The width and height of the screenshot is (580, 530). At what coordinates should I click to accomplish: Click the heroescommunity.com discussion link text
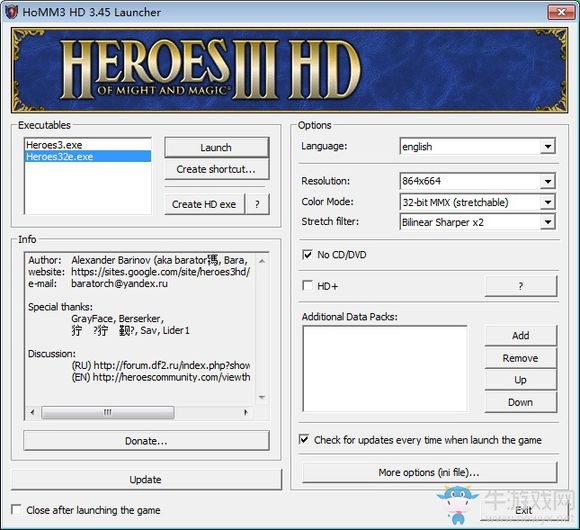[172, 377]
